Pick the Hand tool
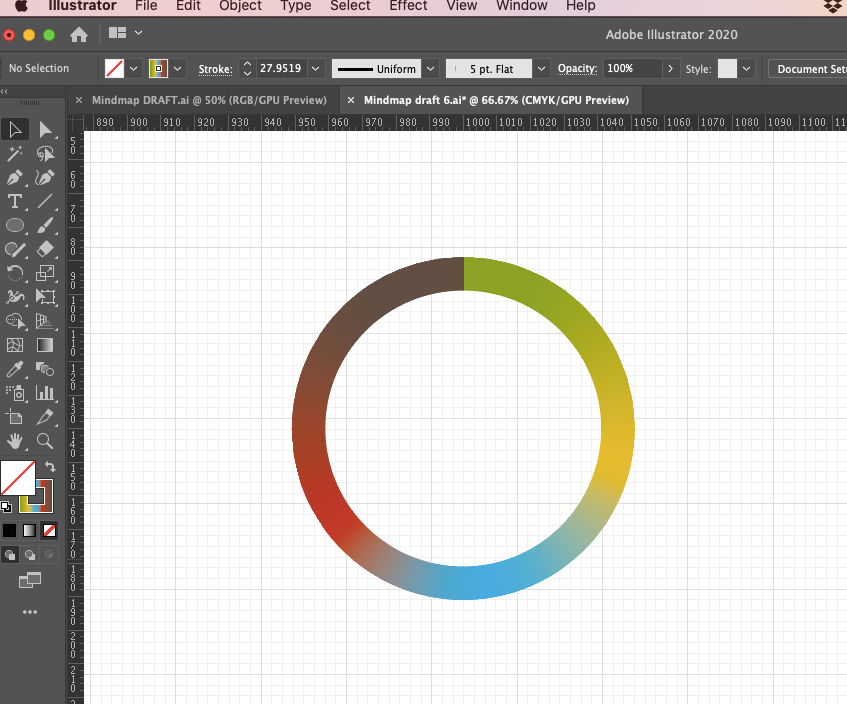Screen dimensions: 847x704 (15, 441)
